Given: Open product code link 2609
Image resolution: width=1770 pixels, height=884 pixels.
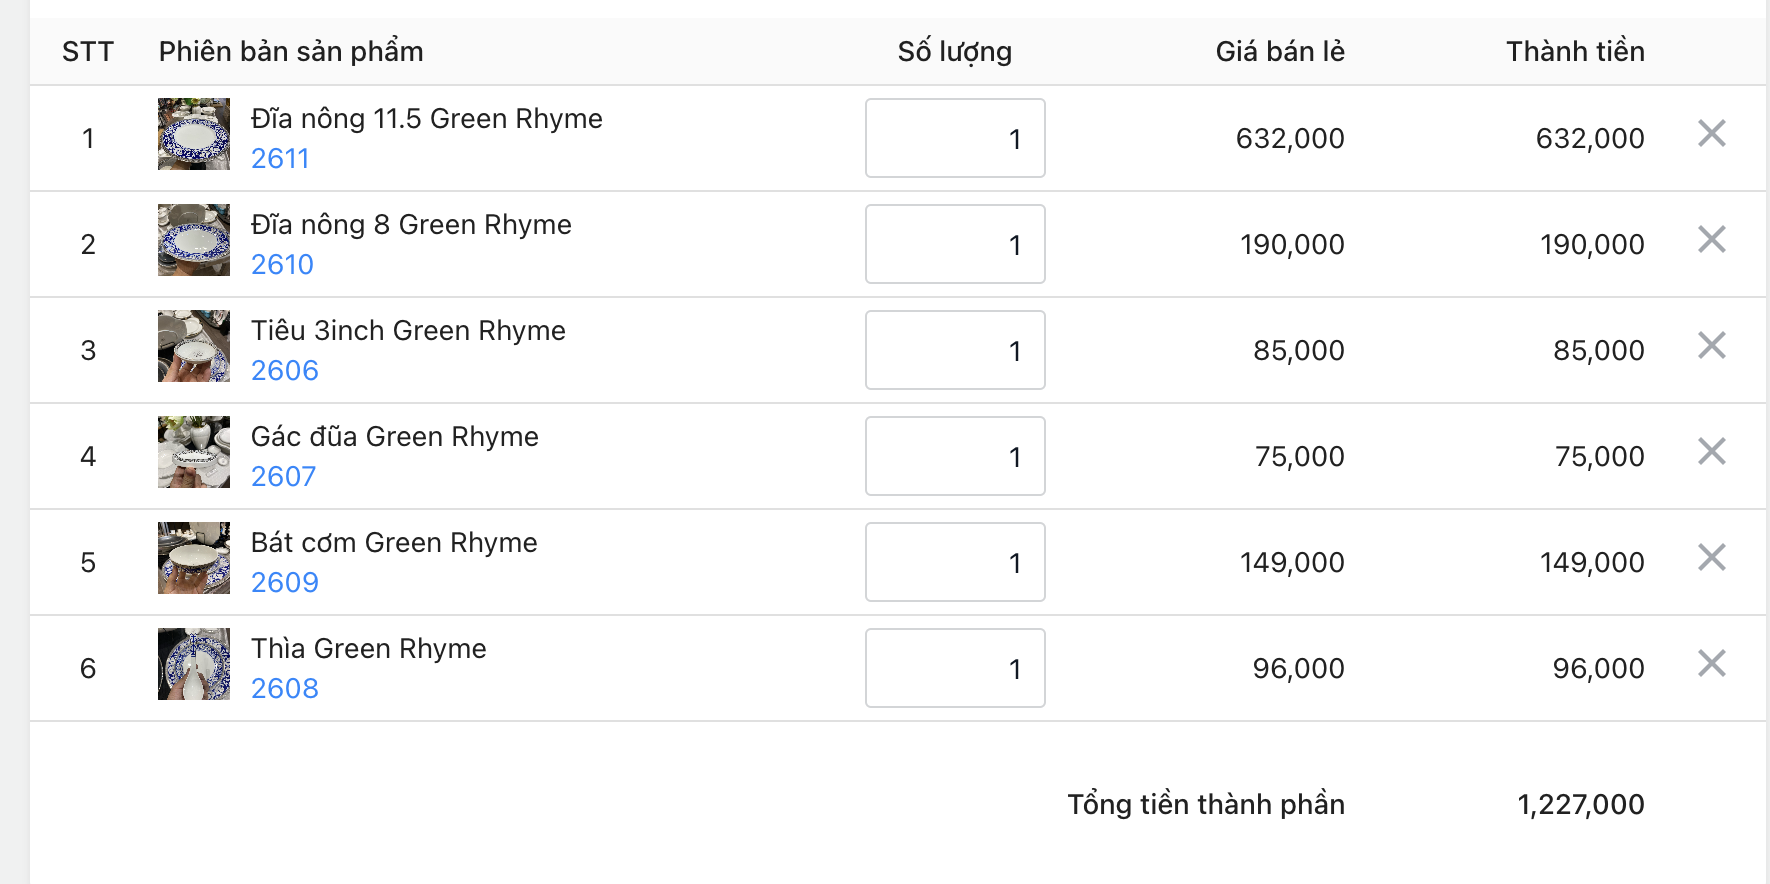Looking at the screenshot, I should tap(284, 583).
